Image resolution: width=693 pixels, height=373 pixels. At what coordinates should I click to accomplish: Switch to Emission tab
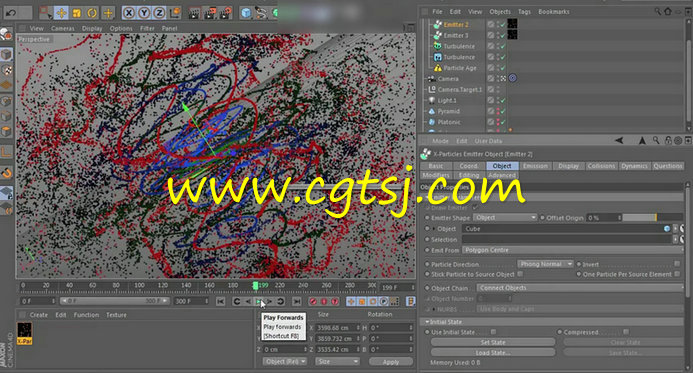click(535, 166)
